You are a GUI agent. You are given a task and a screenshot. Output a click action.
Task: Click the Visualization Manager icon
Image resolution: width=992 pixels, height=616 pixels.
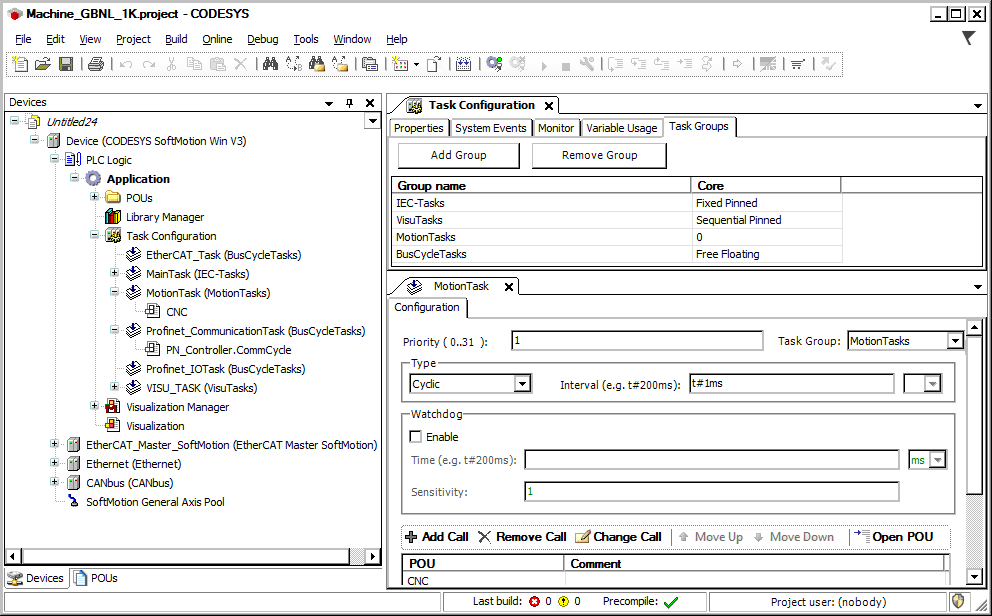click(113, 407)
